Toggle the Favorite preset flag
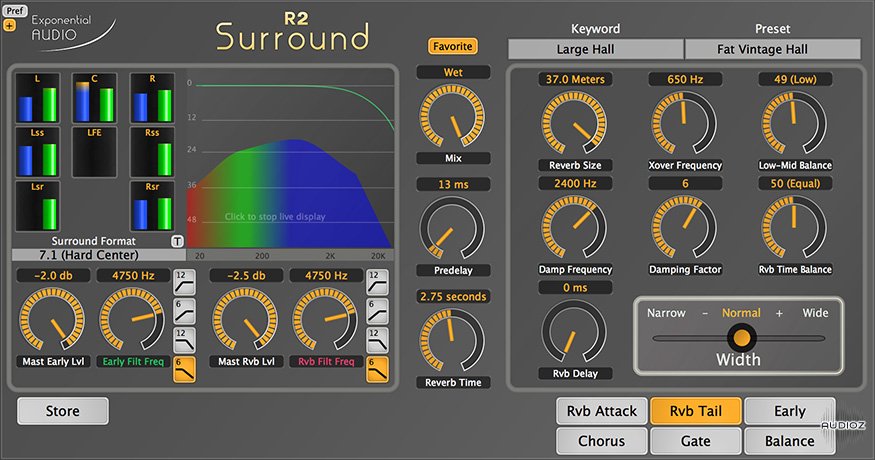 (453, 46)
